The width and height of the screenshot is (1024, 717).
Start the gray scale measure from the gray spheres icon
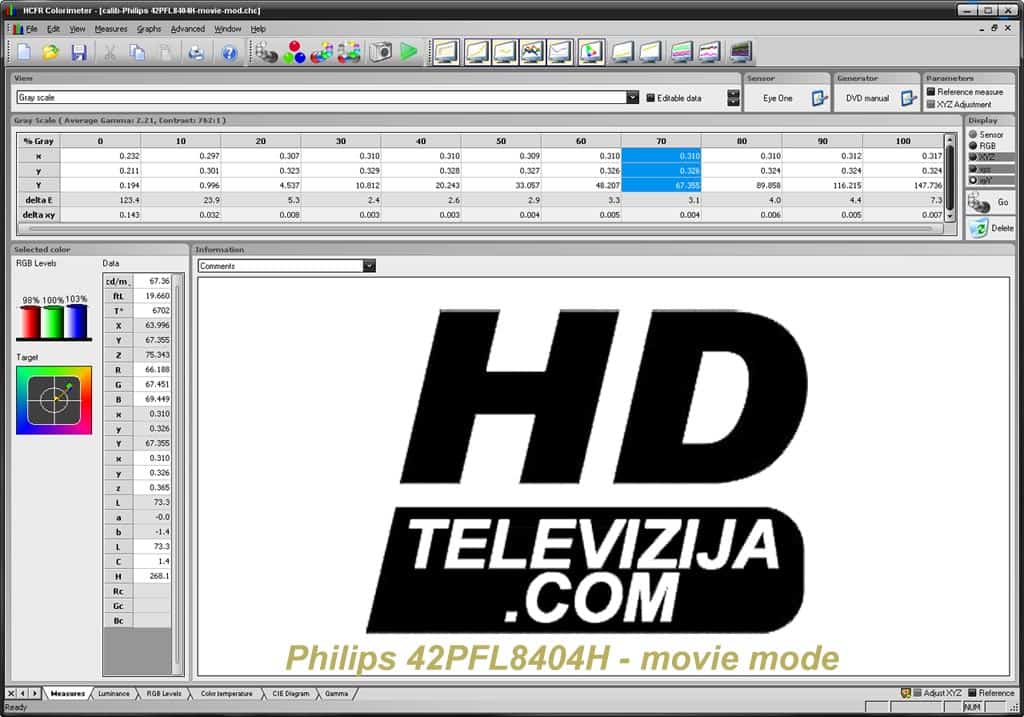tap(266, 52)
